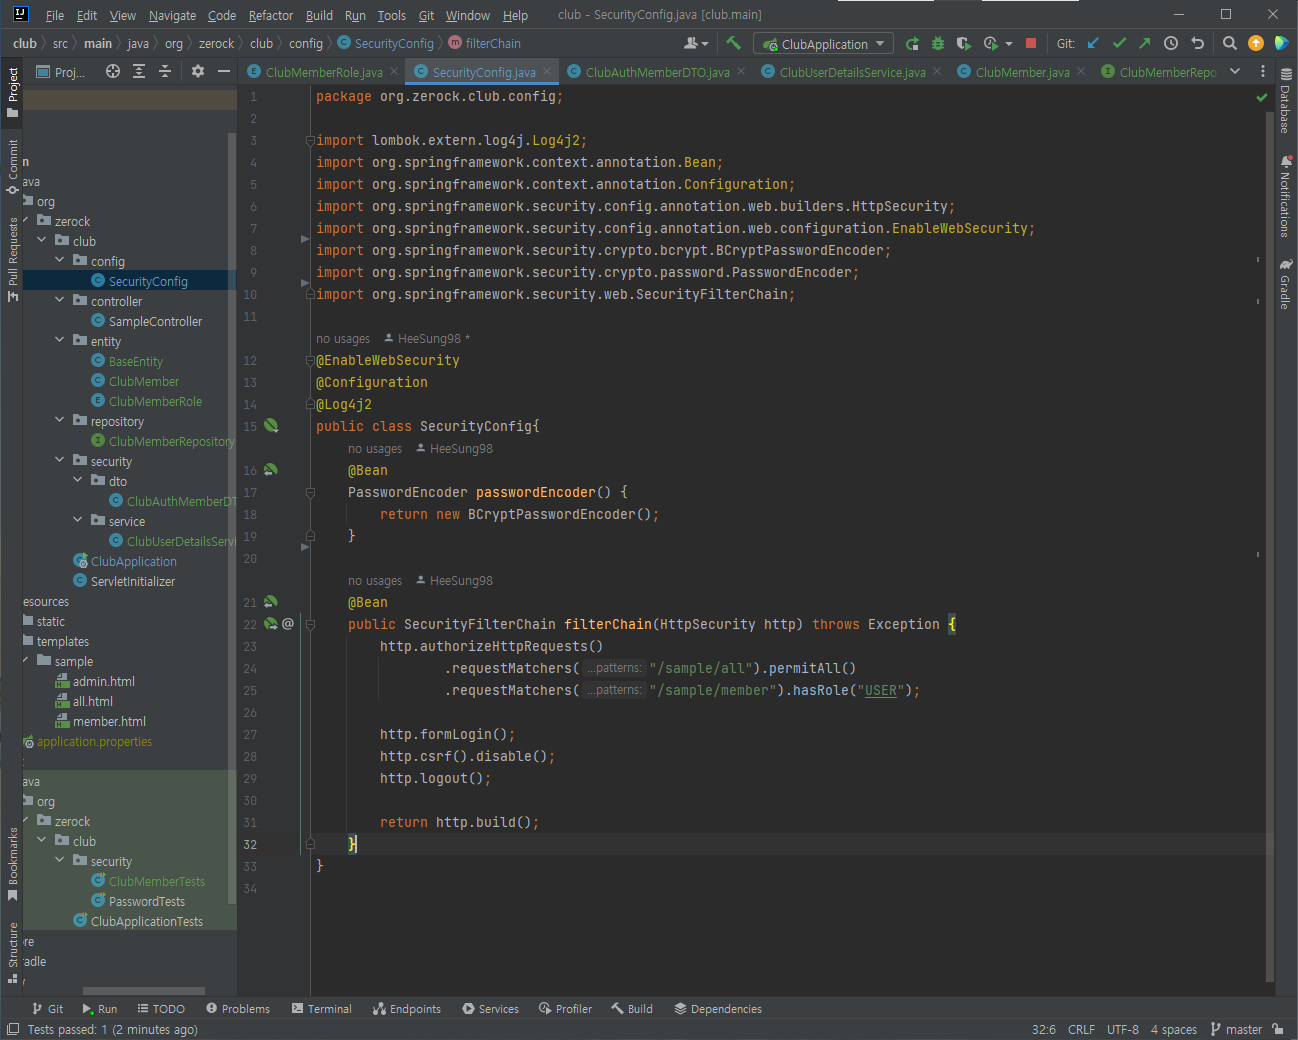Collapse the config folder in tree
Viewport: 1298px width, 1040px height.
click(x=60, y=261)
